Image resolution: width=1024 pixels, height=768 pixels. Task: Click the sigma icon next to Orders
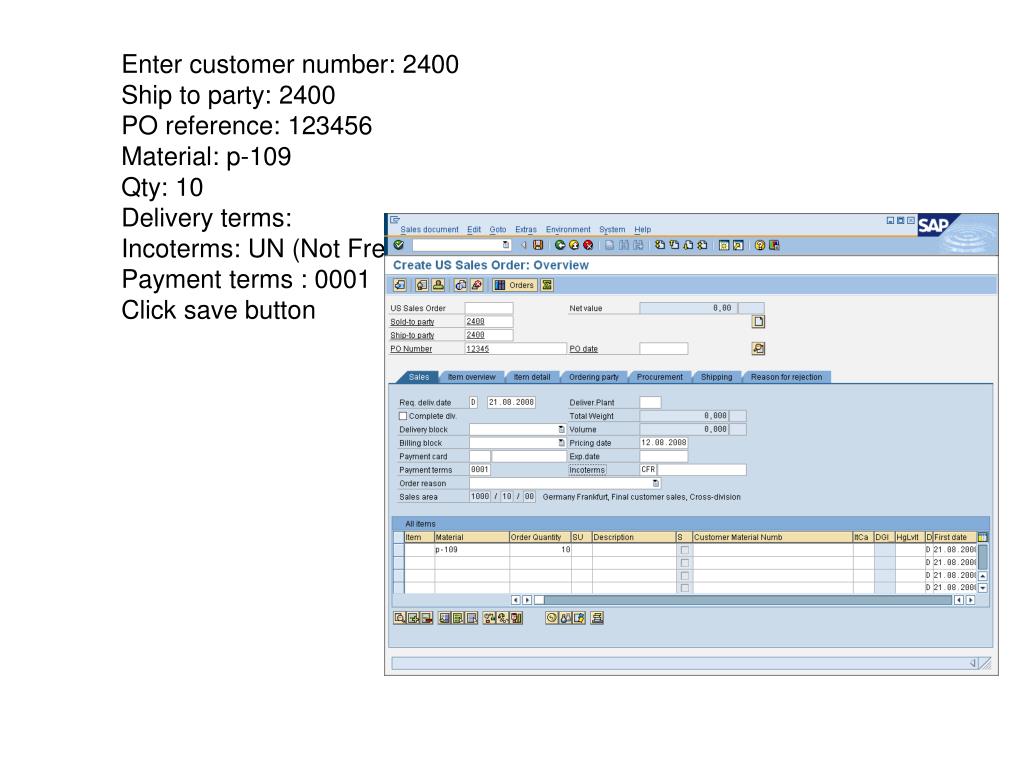[x=547, y=285]
